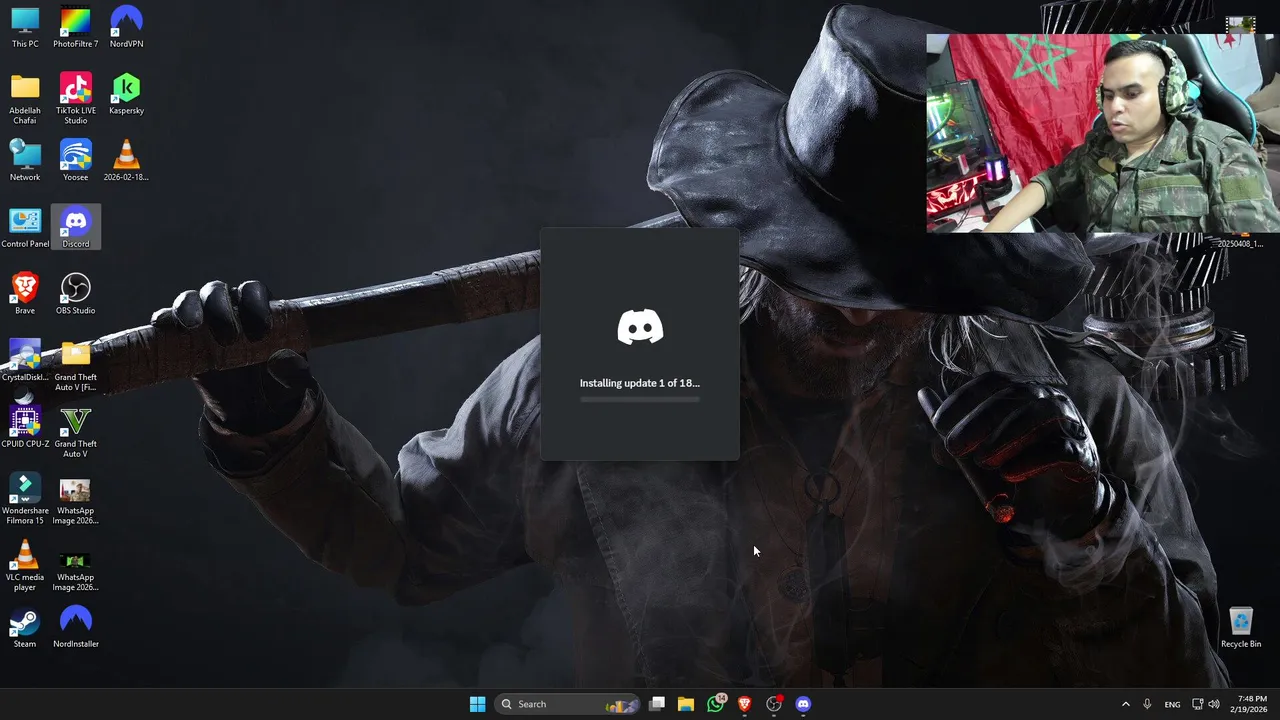The height and width of the screenshot is (720, 1280).
Task: Open the Kaspersky desktop shortcut
Action: click(x=126, y=94)
